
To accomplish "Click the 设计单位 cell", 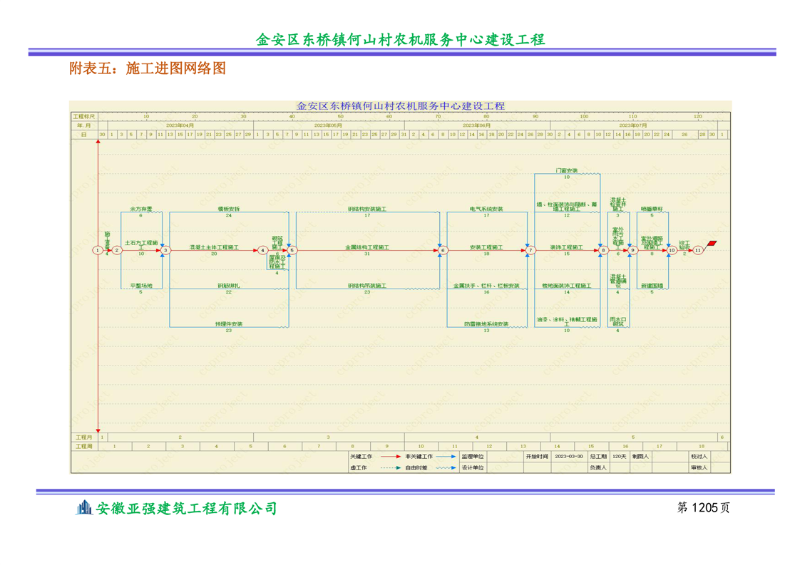I will tap(472, 468).
